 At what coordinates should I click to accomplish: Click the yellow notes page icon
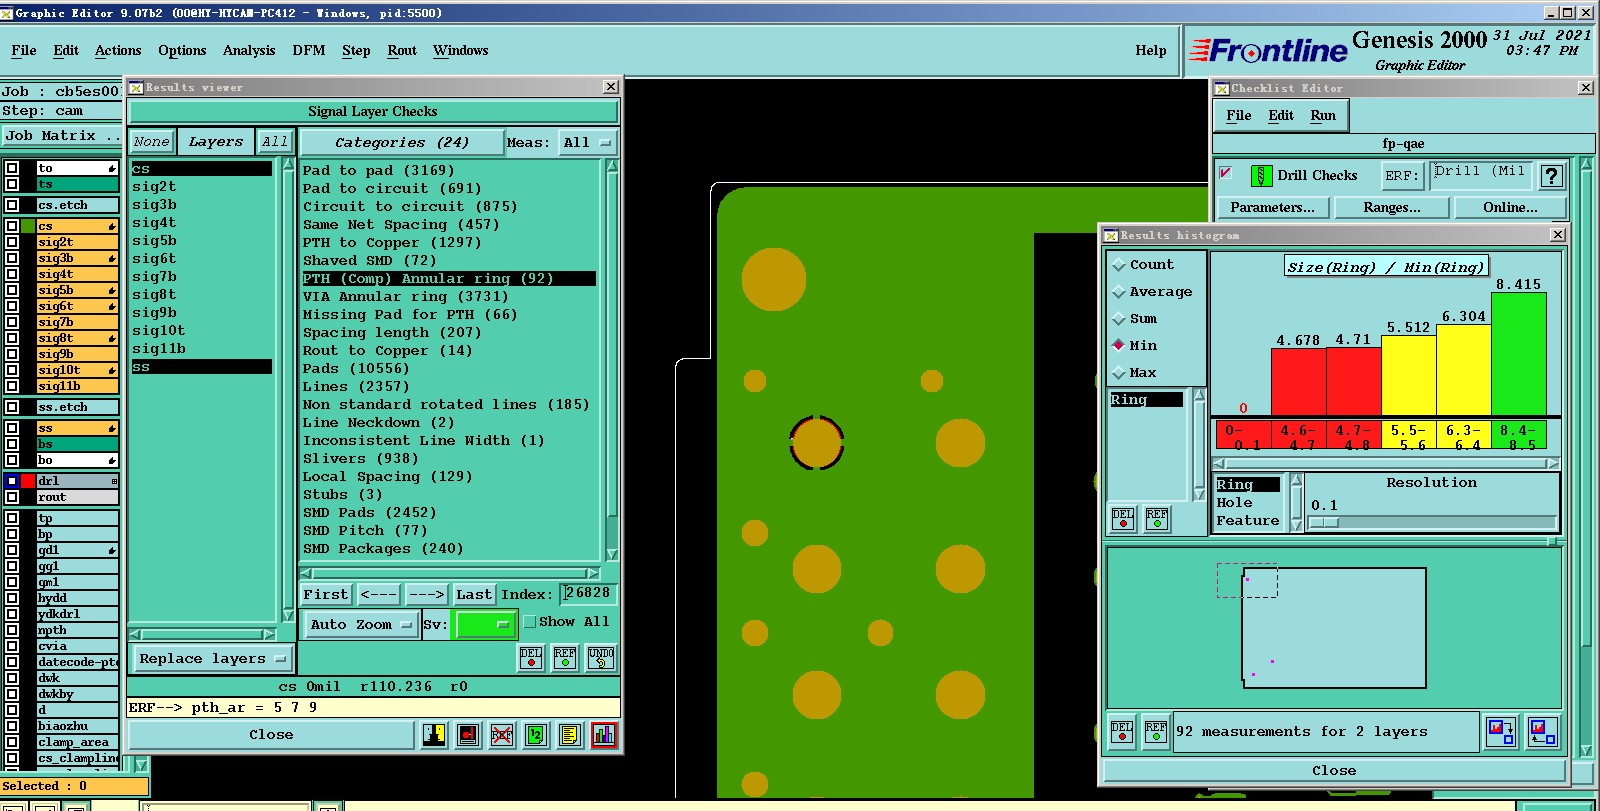[570, 735]
